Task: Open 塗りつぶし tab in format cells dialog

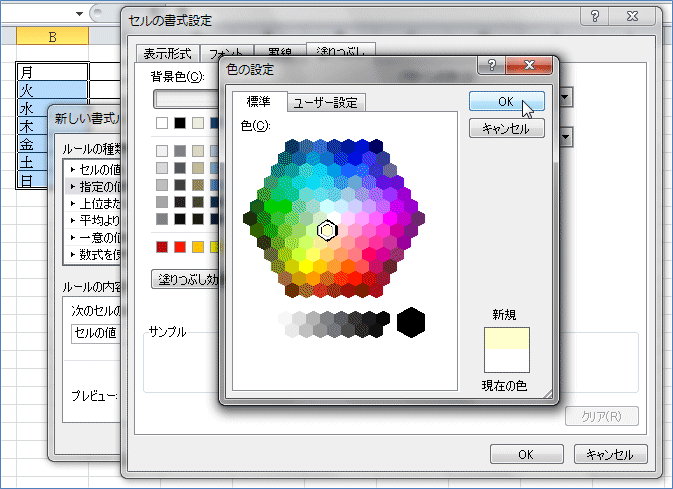Action: [x=341, y=51]
